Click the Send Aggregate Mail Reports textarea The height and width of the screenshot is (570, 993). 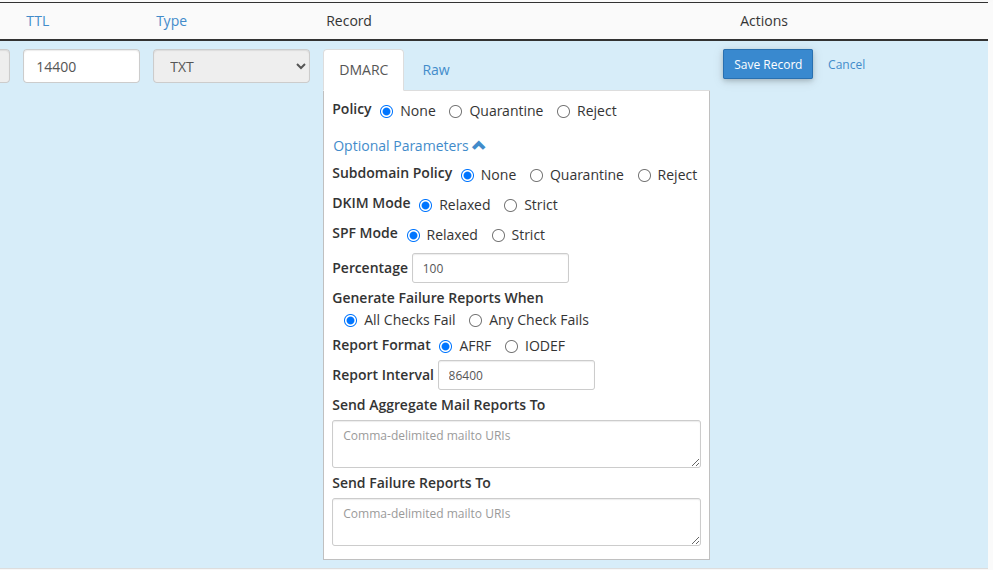pyautogui.click(x=516, y=443)
